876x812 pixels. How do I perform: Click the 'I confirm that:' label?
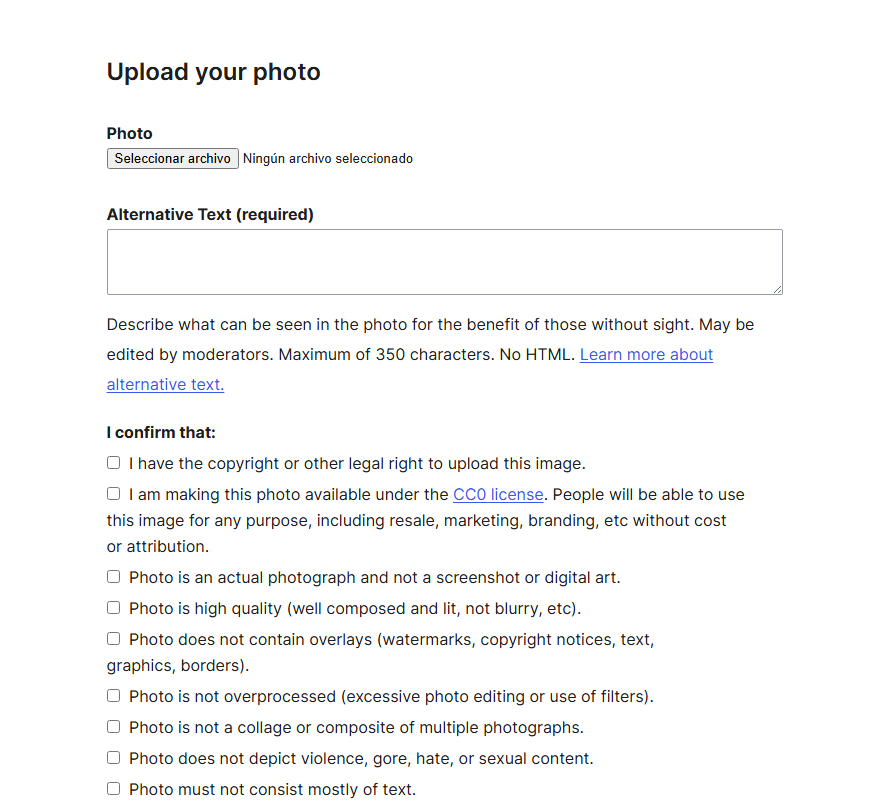coord(161,433)
